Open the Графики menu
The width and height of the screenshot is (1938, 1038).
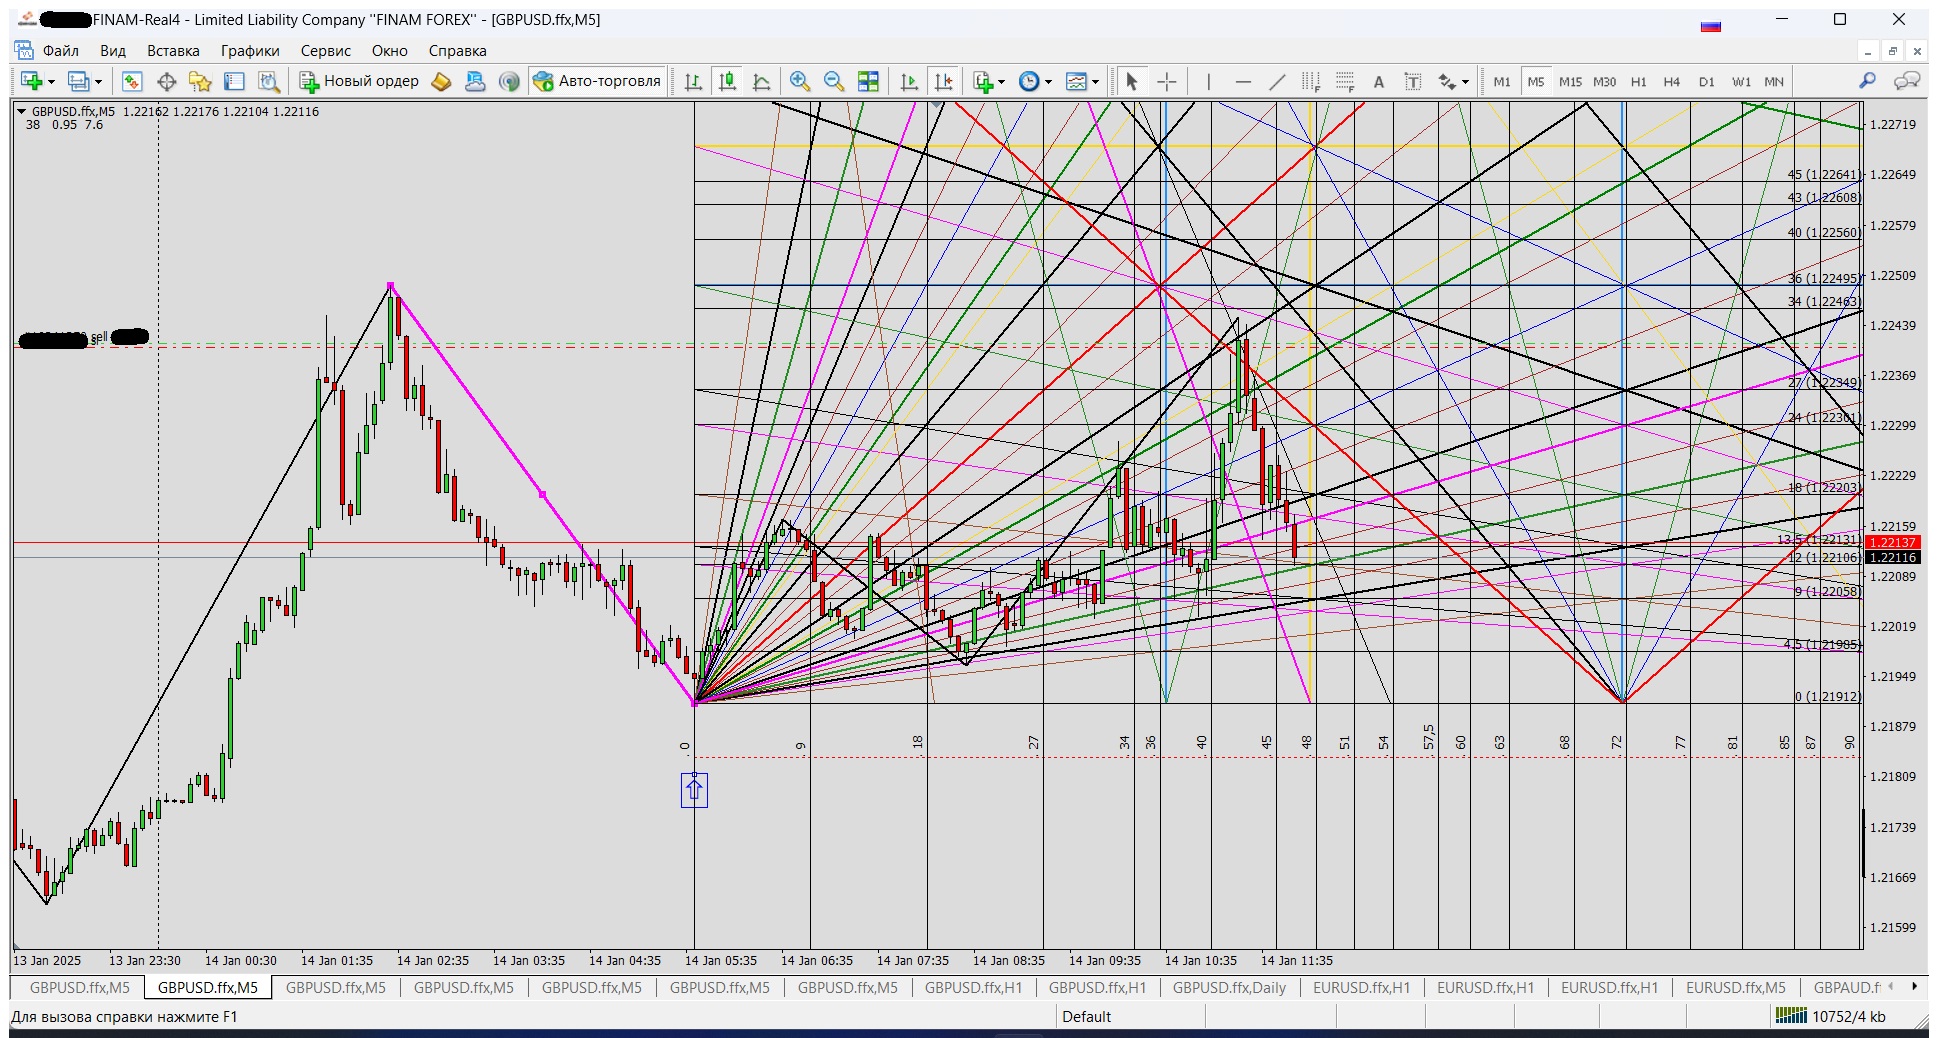tap(250, 51)
